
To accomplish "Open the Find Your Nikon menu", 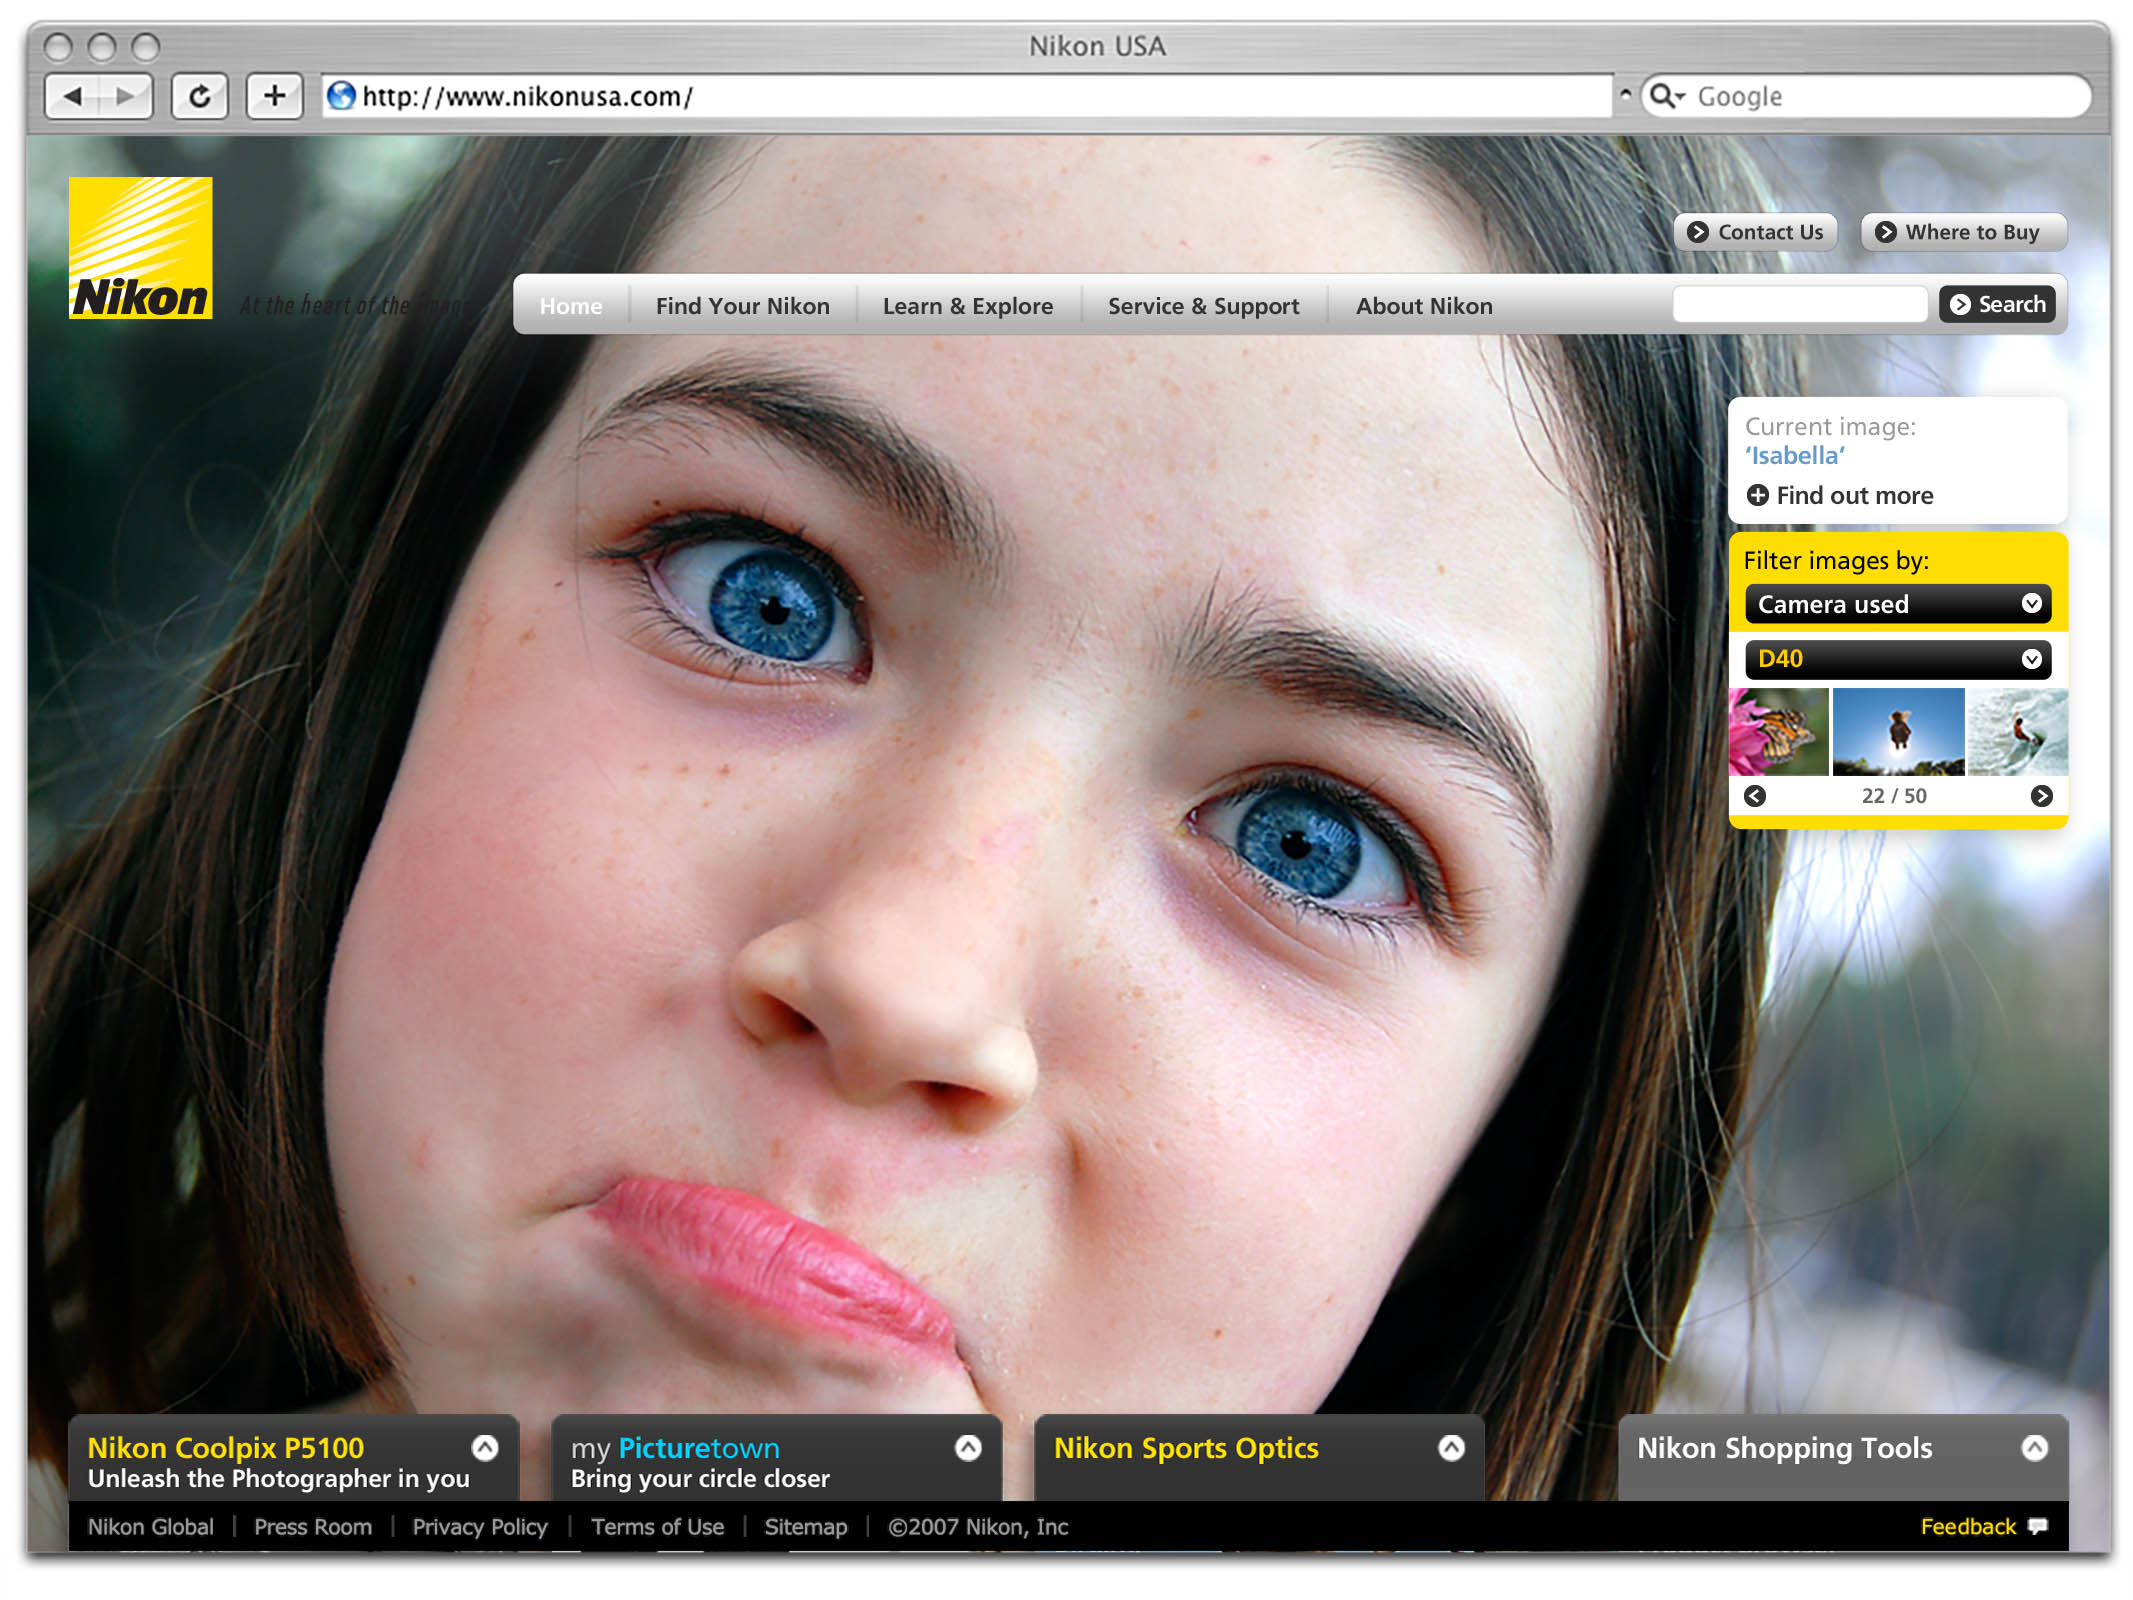I will click(742, 306).
